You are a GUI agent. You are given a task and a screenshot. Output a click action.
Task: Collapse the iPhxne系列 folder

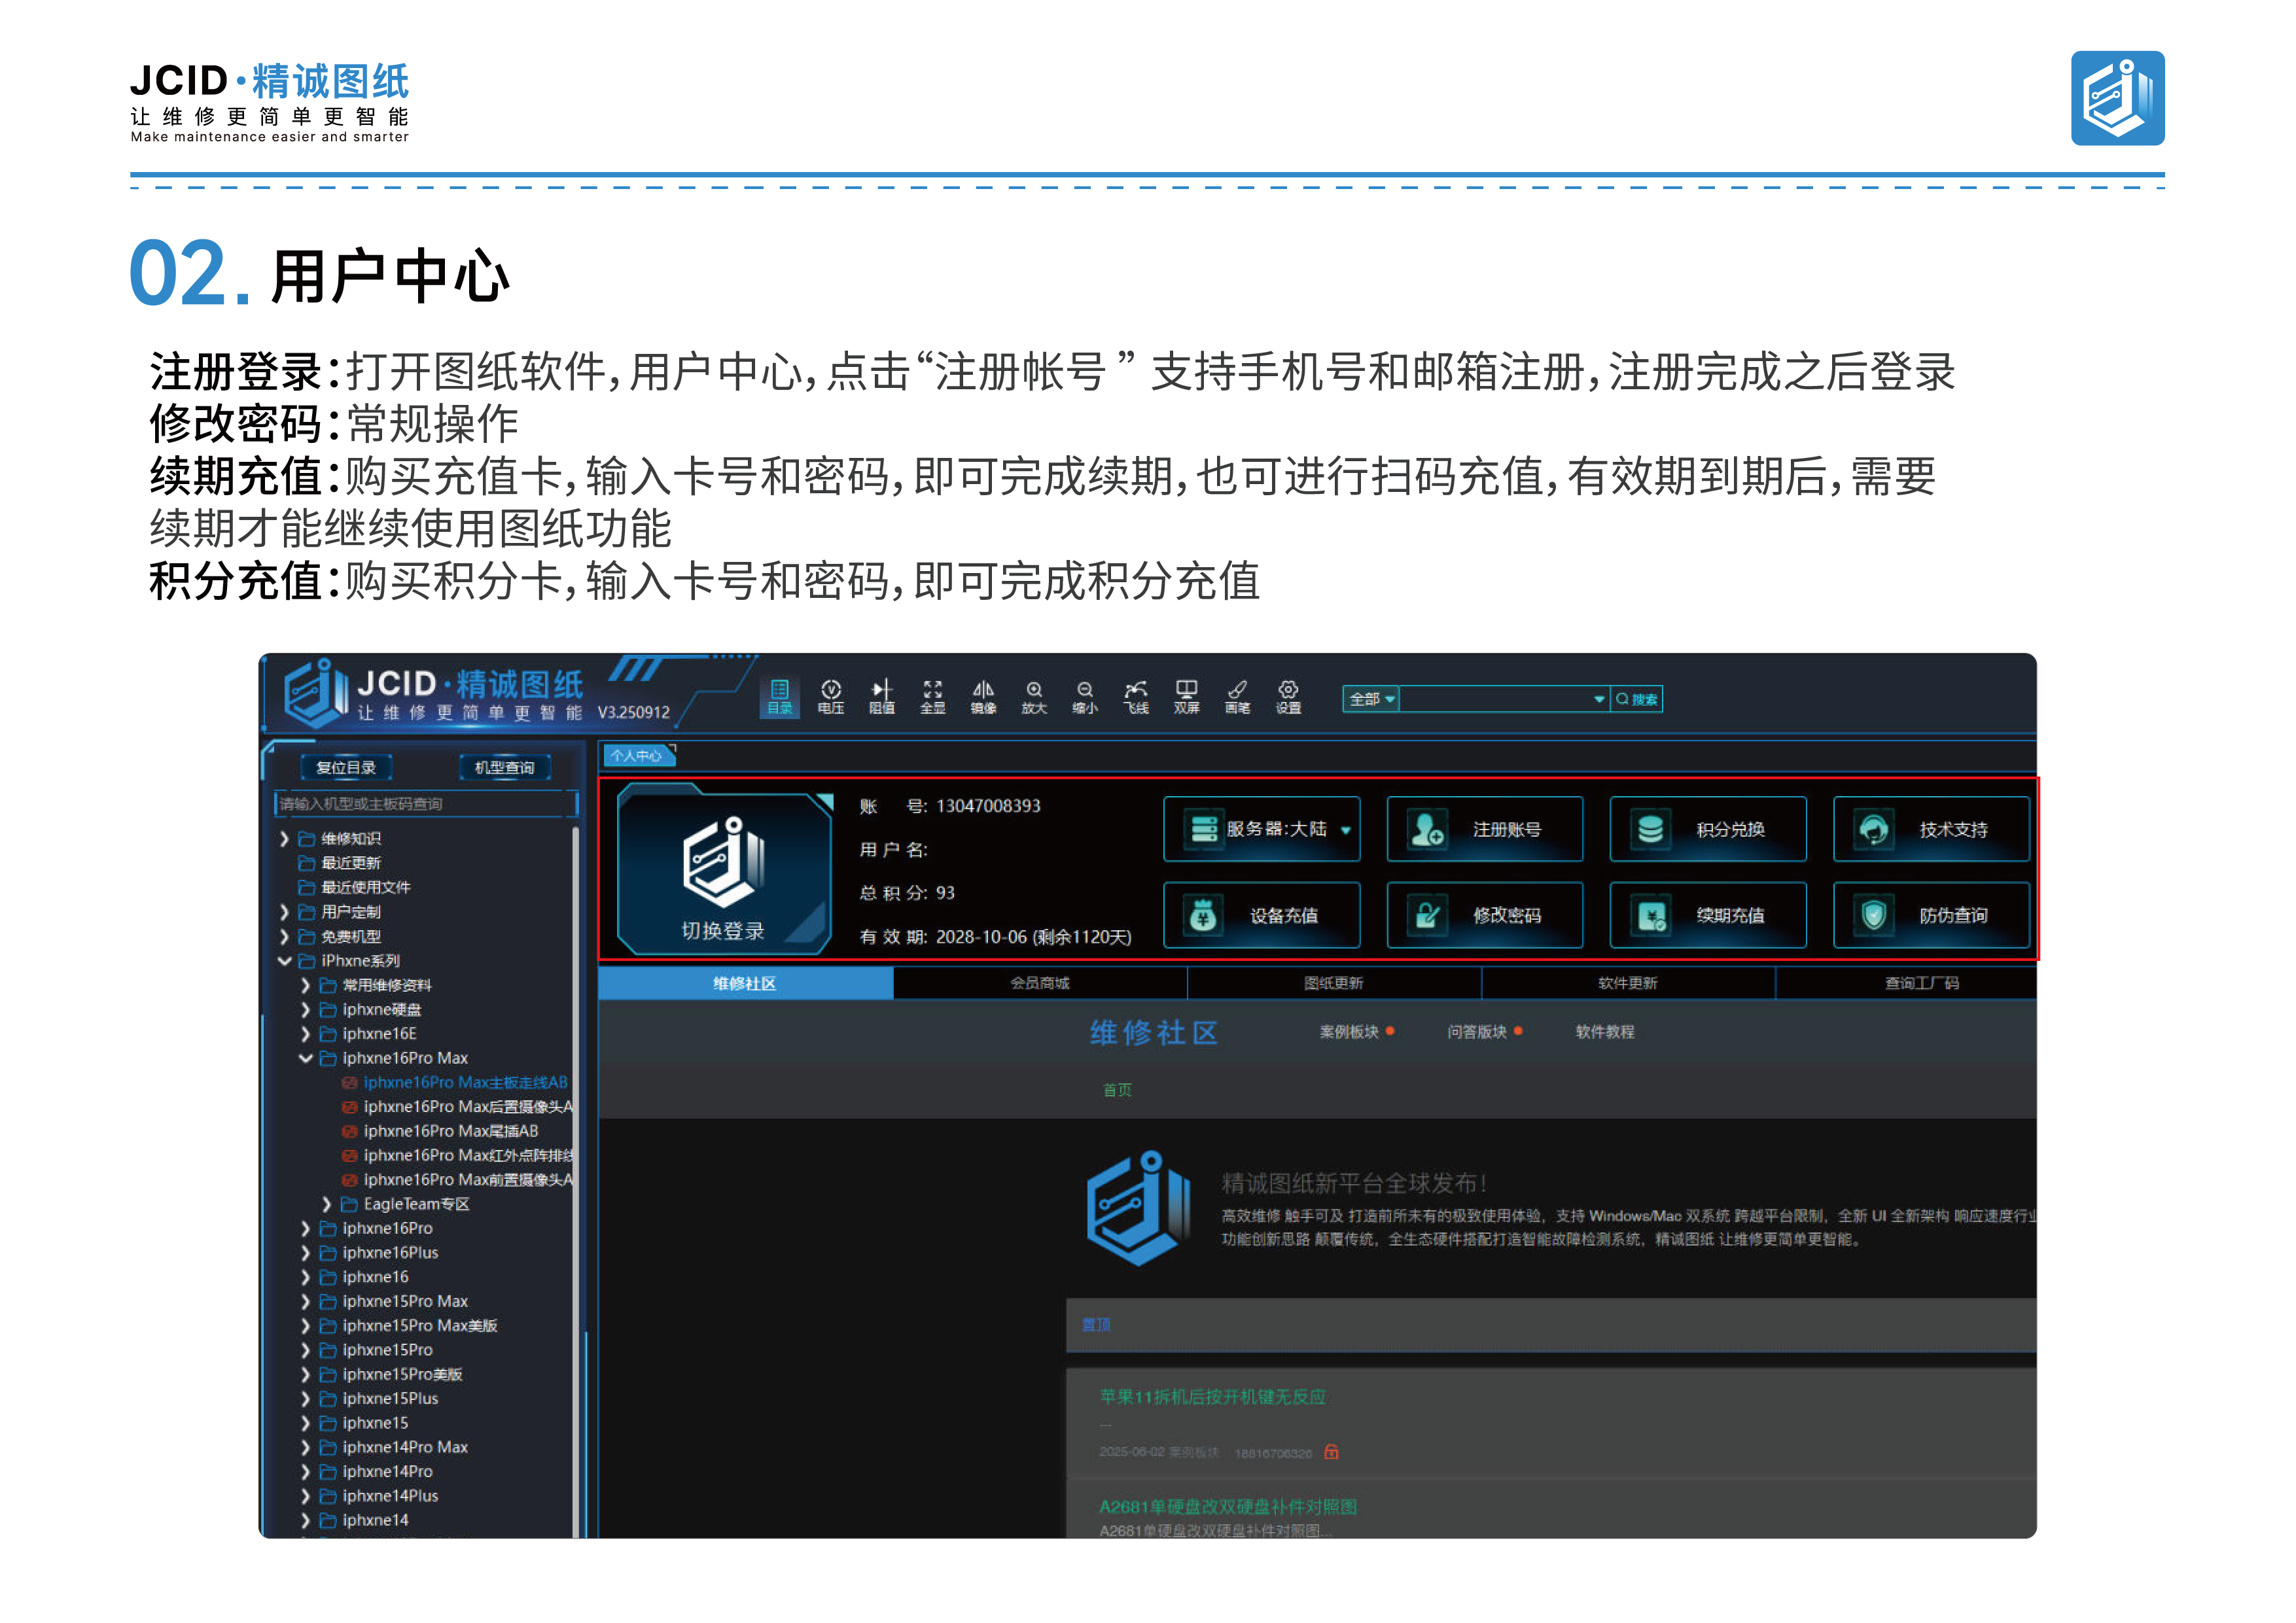(284, 961)
